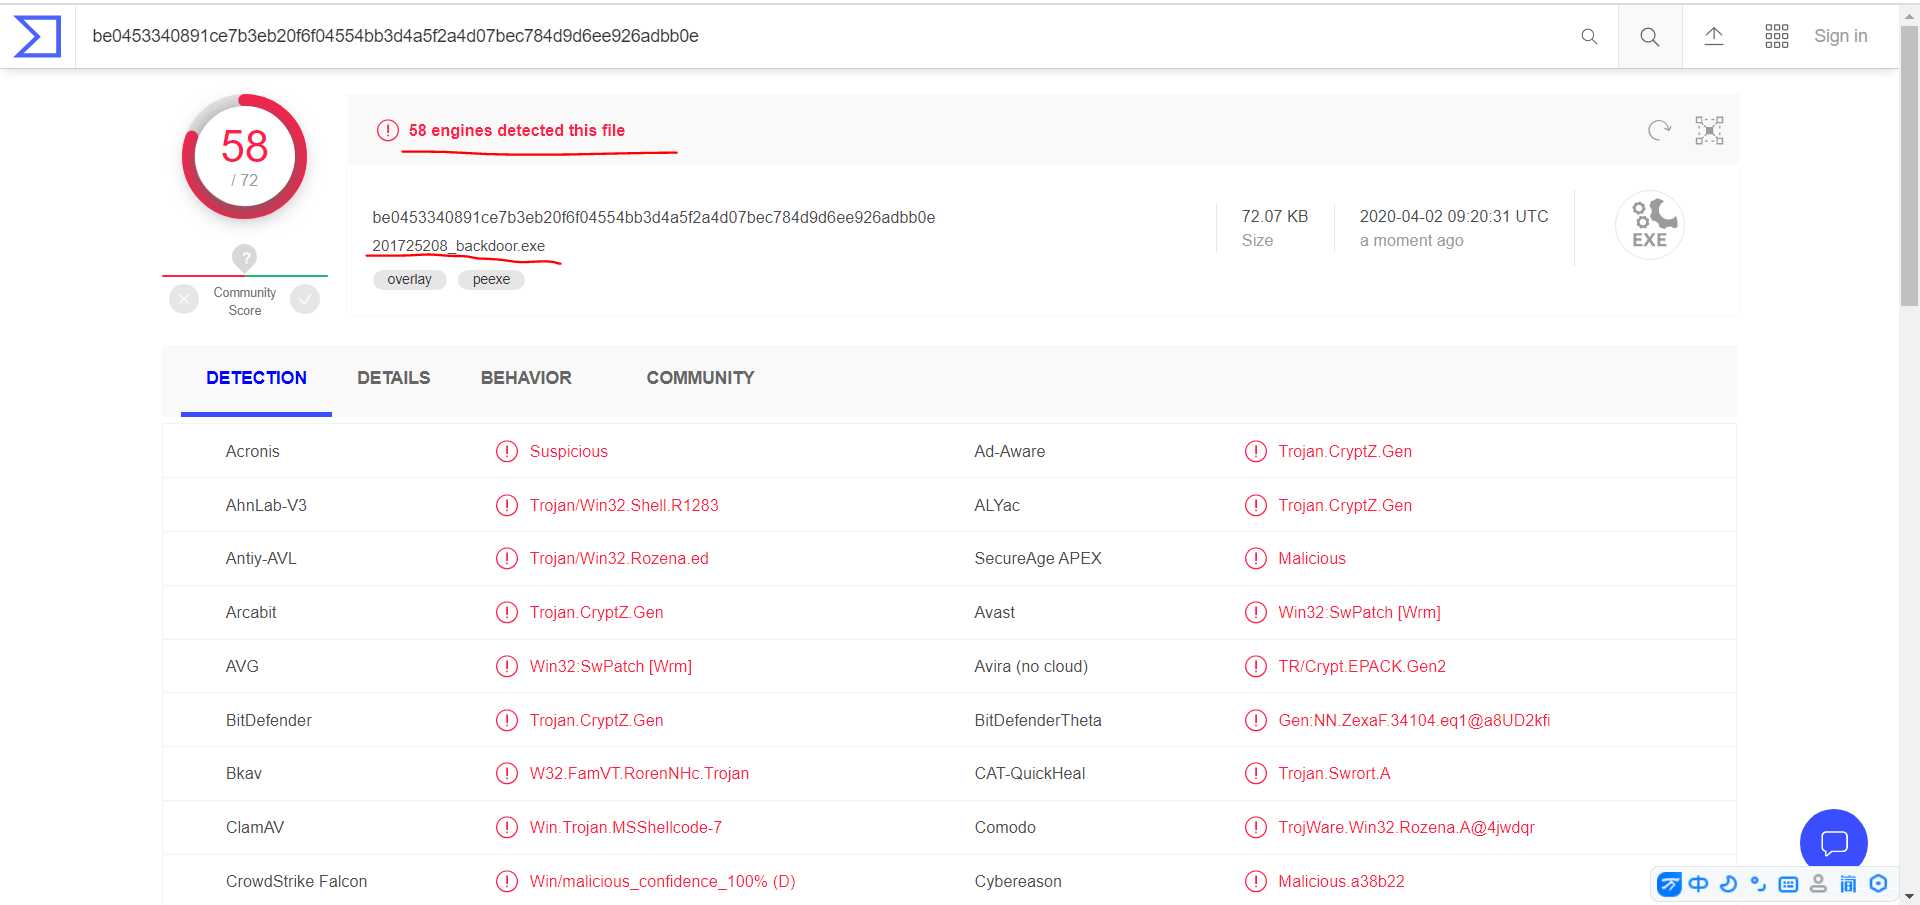Vote harmless with the community checkmark button
The image size is (1920, 905).
(305, 299)
